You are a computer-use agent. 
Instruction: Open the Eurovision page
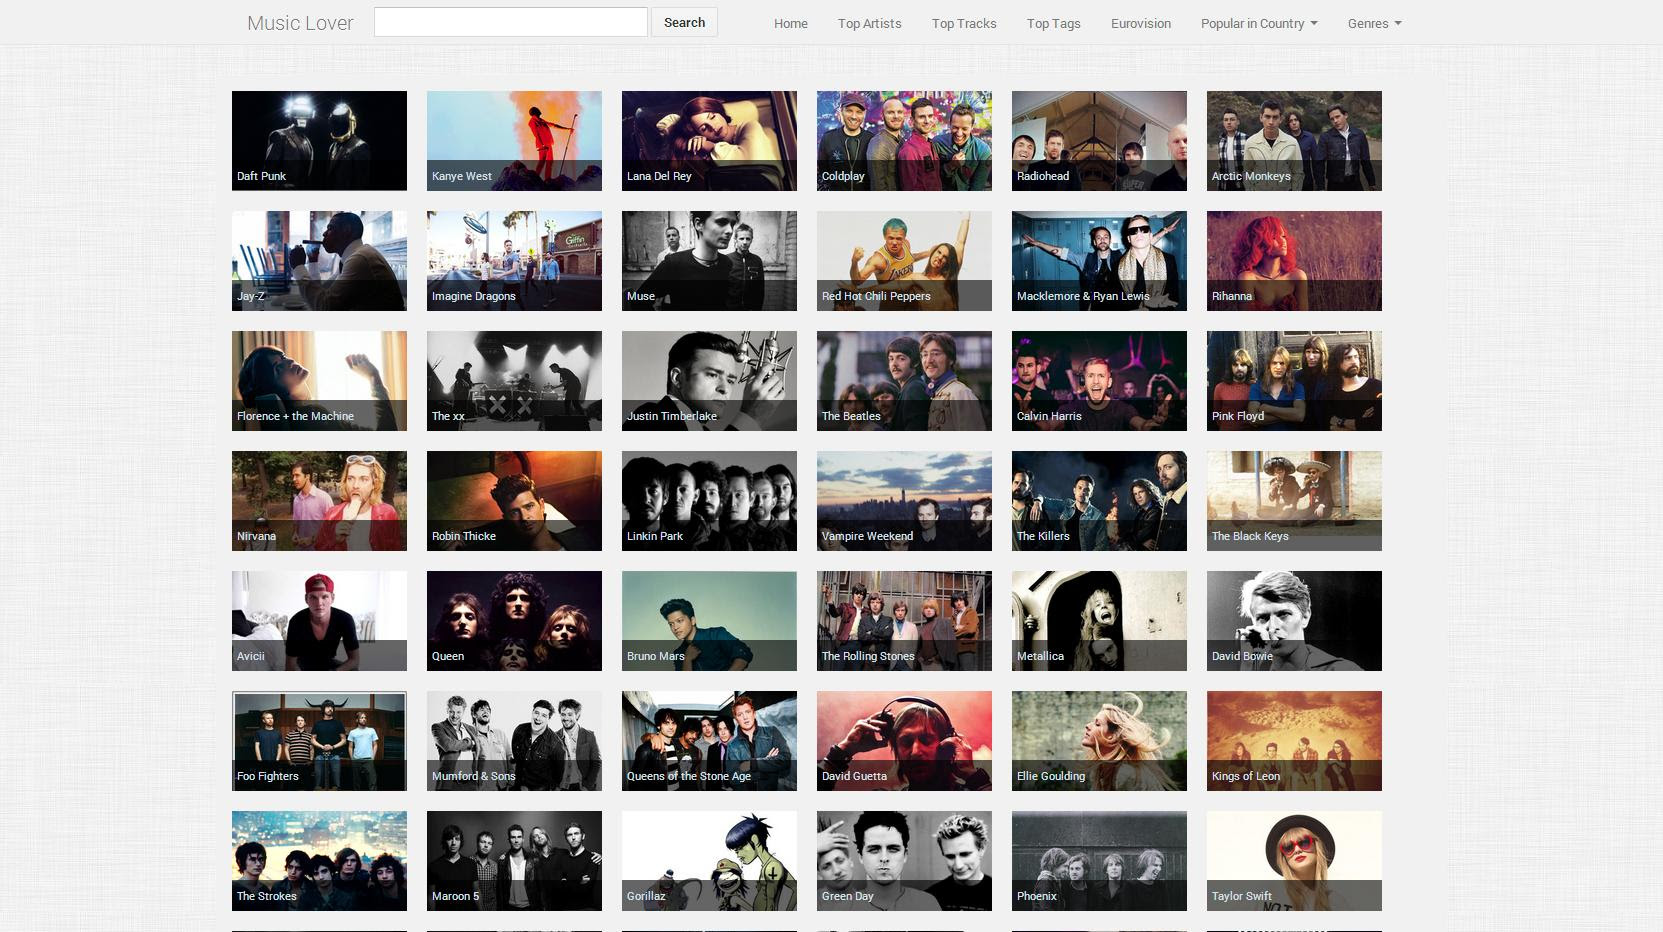[1141, 23]
